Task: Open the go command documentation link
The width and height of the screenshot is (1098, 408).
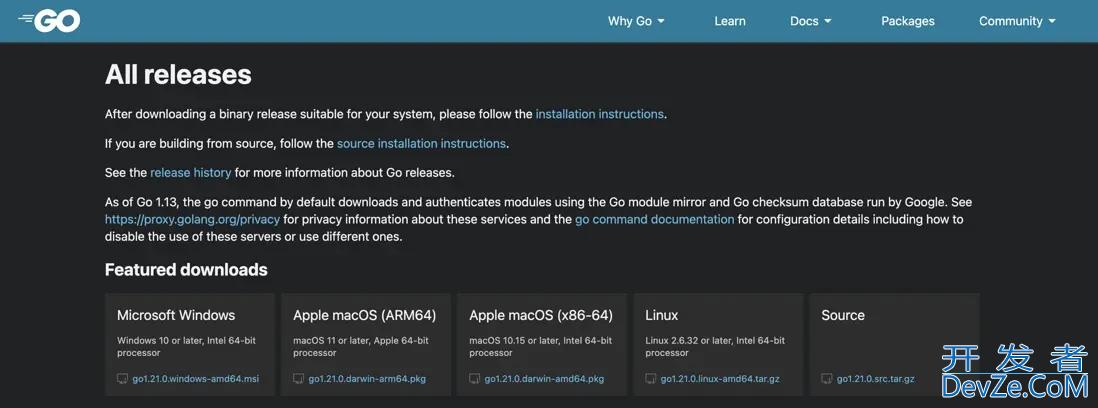Action: pos(655,219)
